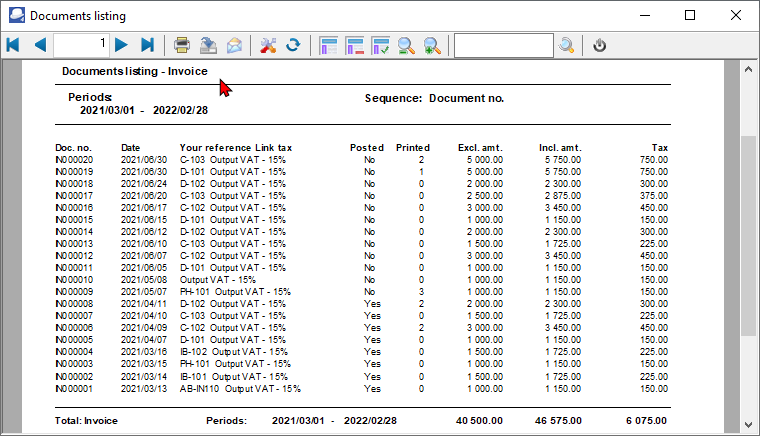Image resolution: width=760 pixels, height=436 pixels.
Task: Minimize the Documents listing window
Action: (x=645, y=15)
